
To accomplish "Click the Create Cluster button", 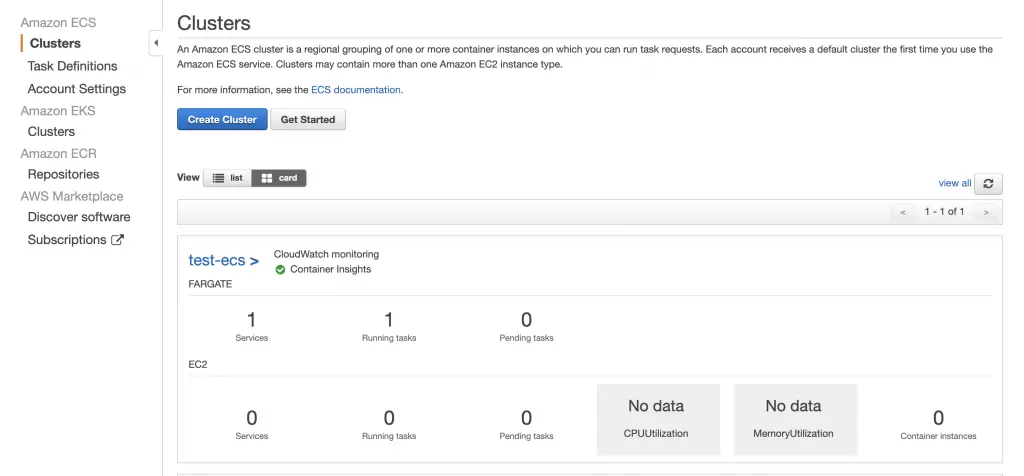I will [222, 119].
